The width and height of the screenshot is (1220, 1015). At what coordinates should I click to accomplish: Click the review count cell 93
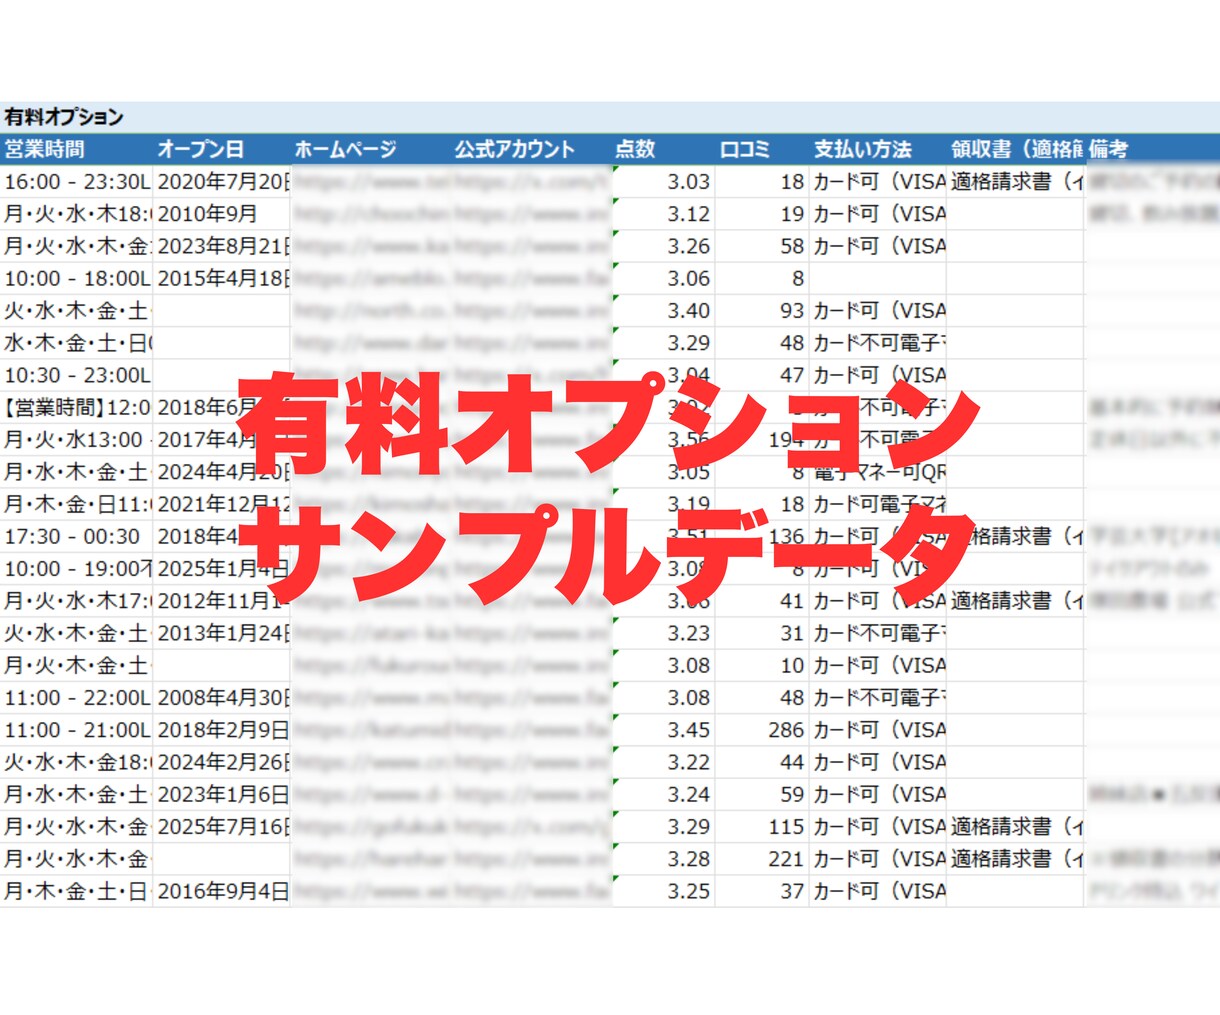pyautogui.click(x=762, y=311)
